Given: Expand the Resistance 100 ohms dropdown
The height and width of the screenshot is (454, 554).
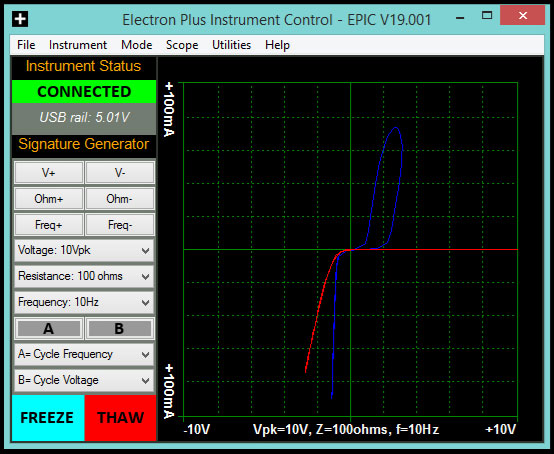Looking at the screenshot, I should tap(84, 276).
